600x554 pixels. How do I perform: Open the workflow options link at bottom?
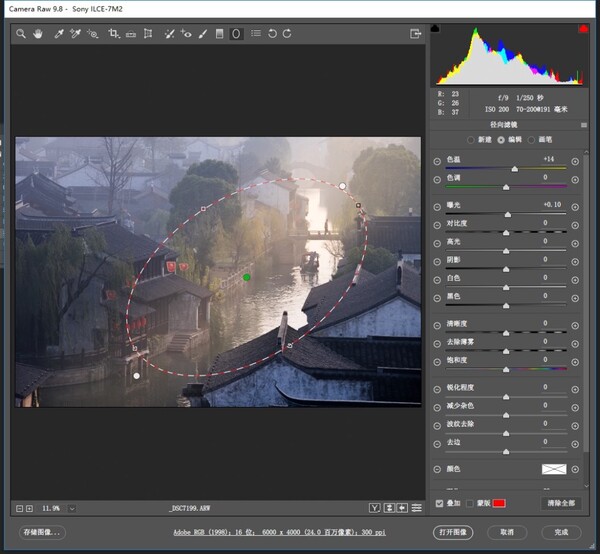279,532
